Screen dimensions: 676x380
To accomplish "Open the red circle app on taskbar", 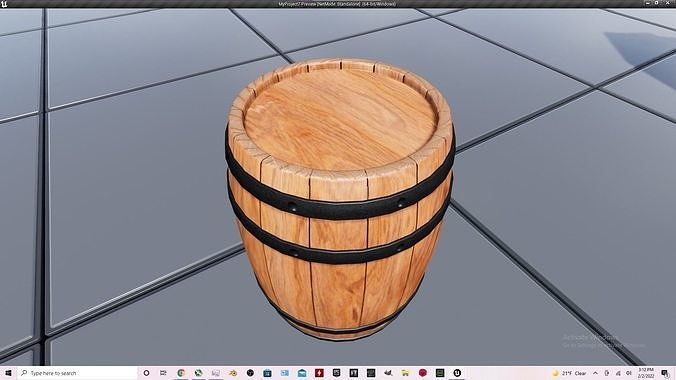I will 423,373.
